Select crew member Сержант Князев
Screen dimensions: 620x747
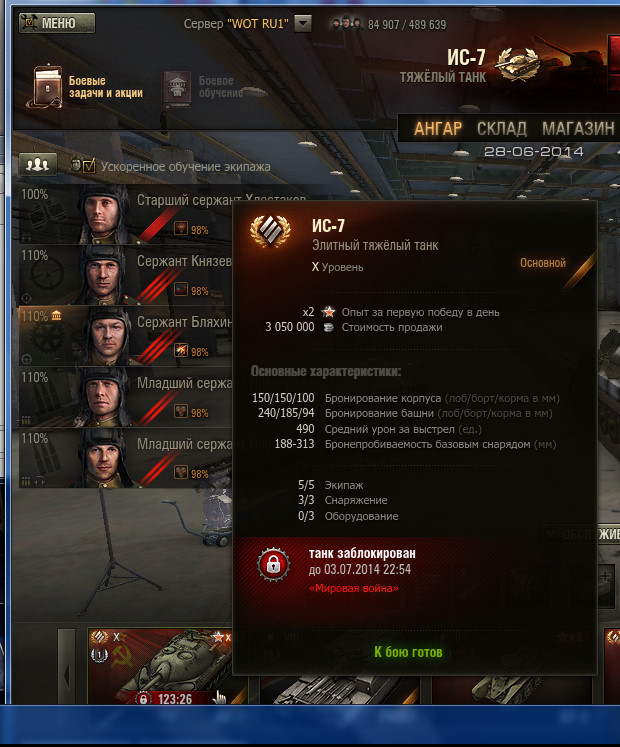[x=125, y=275]
